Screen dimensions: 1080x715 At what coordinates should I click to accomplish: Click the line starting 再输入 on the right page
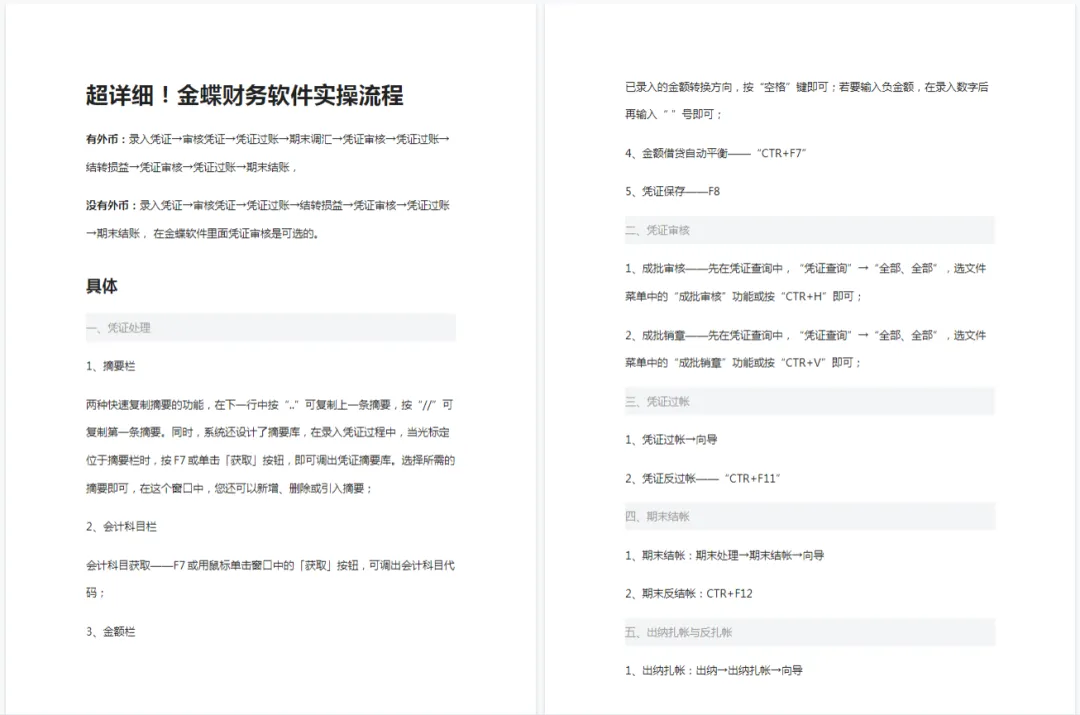click(x=673, y=114)
